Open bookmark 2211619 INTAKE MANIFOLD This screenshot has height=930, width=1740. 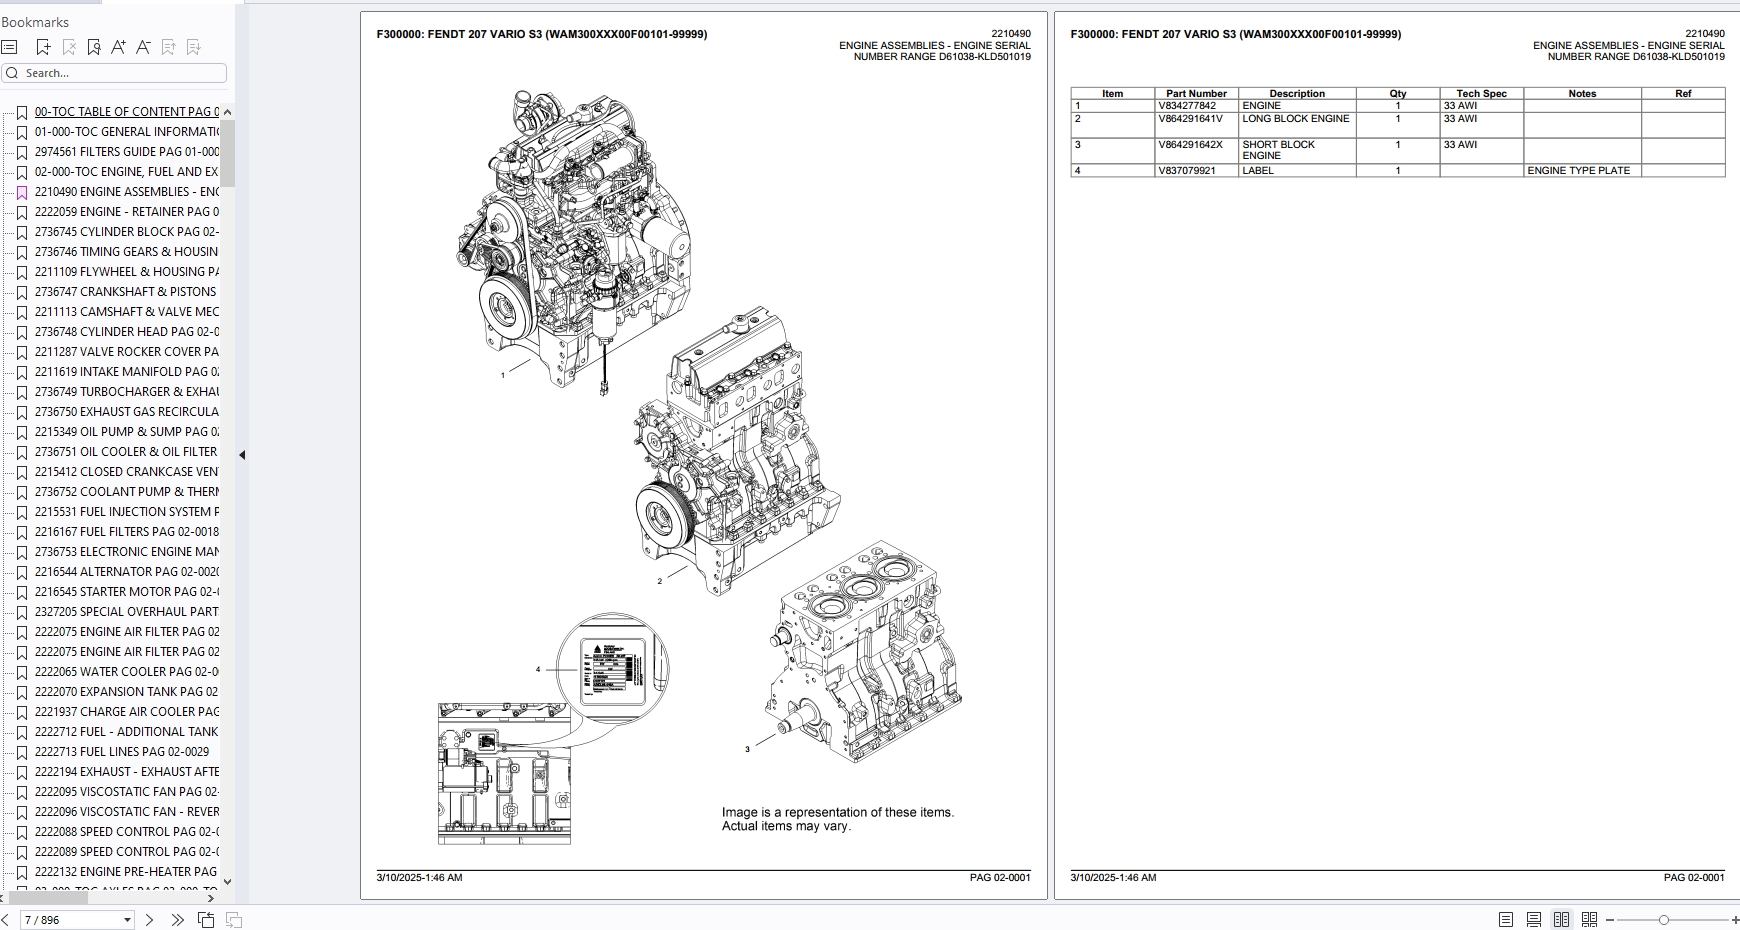pyautogui.click(x=126, y=372)
